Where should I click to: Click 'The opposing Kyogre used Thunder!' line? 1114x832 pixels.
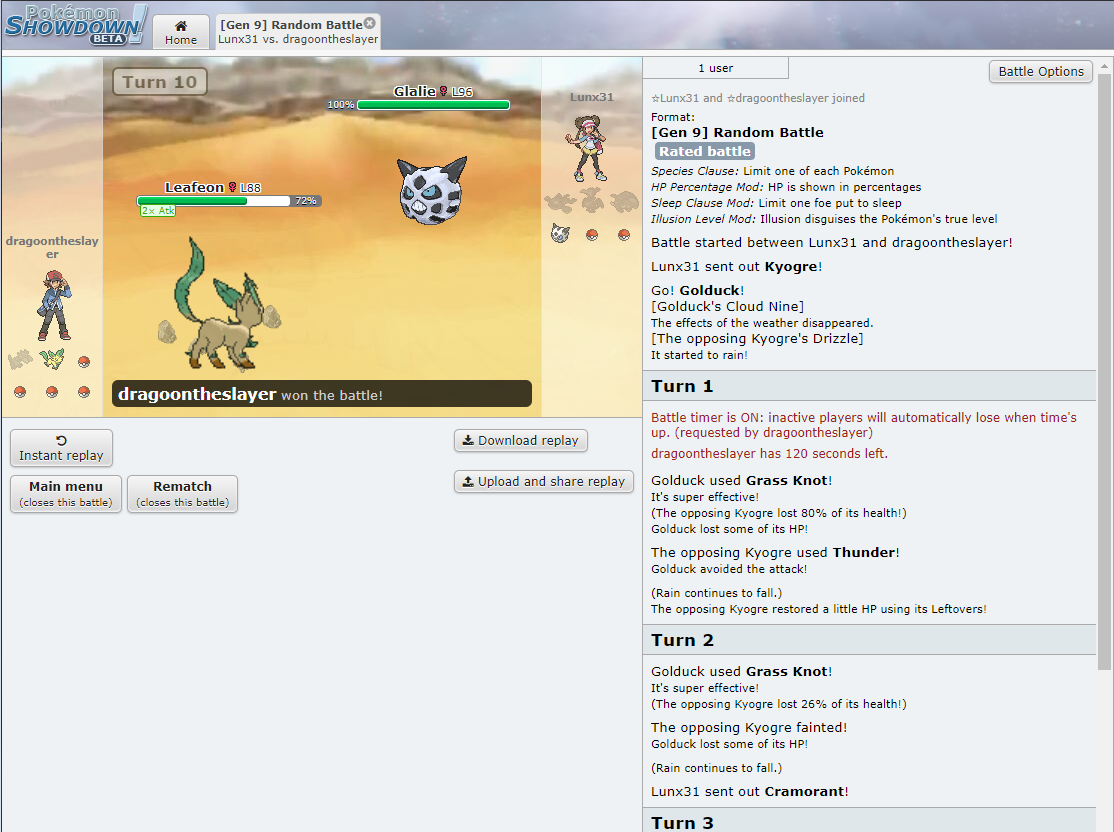[x=775, y=552]
